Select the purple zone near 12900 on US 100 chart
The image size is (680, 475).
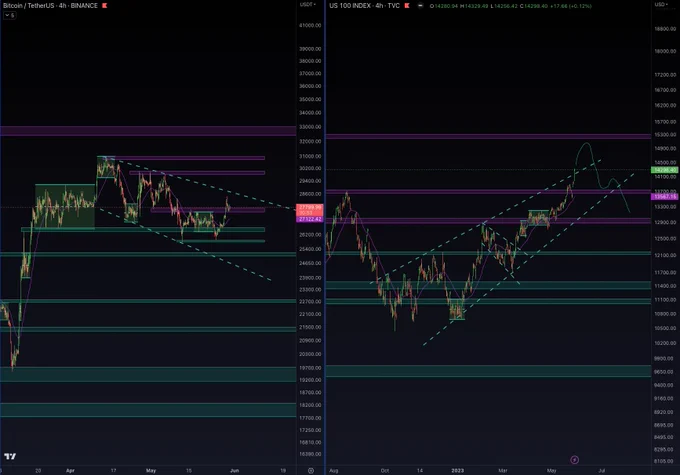(488, 221)
